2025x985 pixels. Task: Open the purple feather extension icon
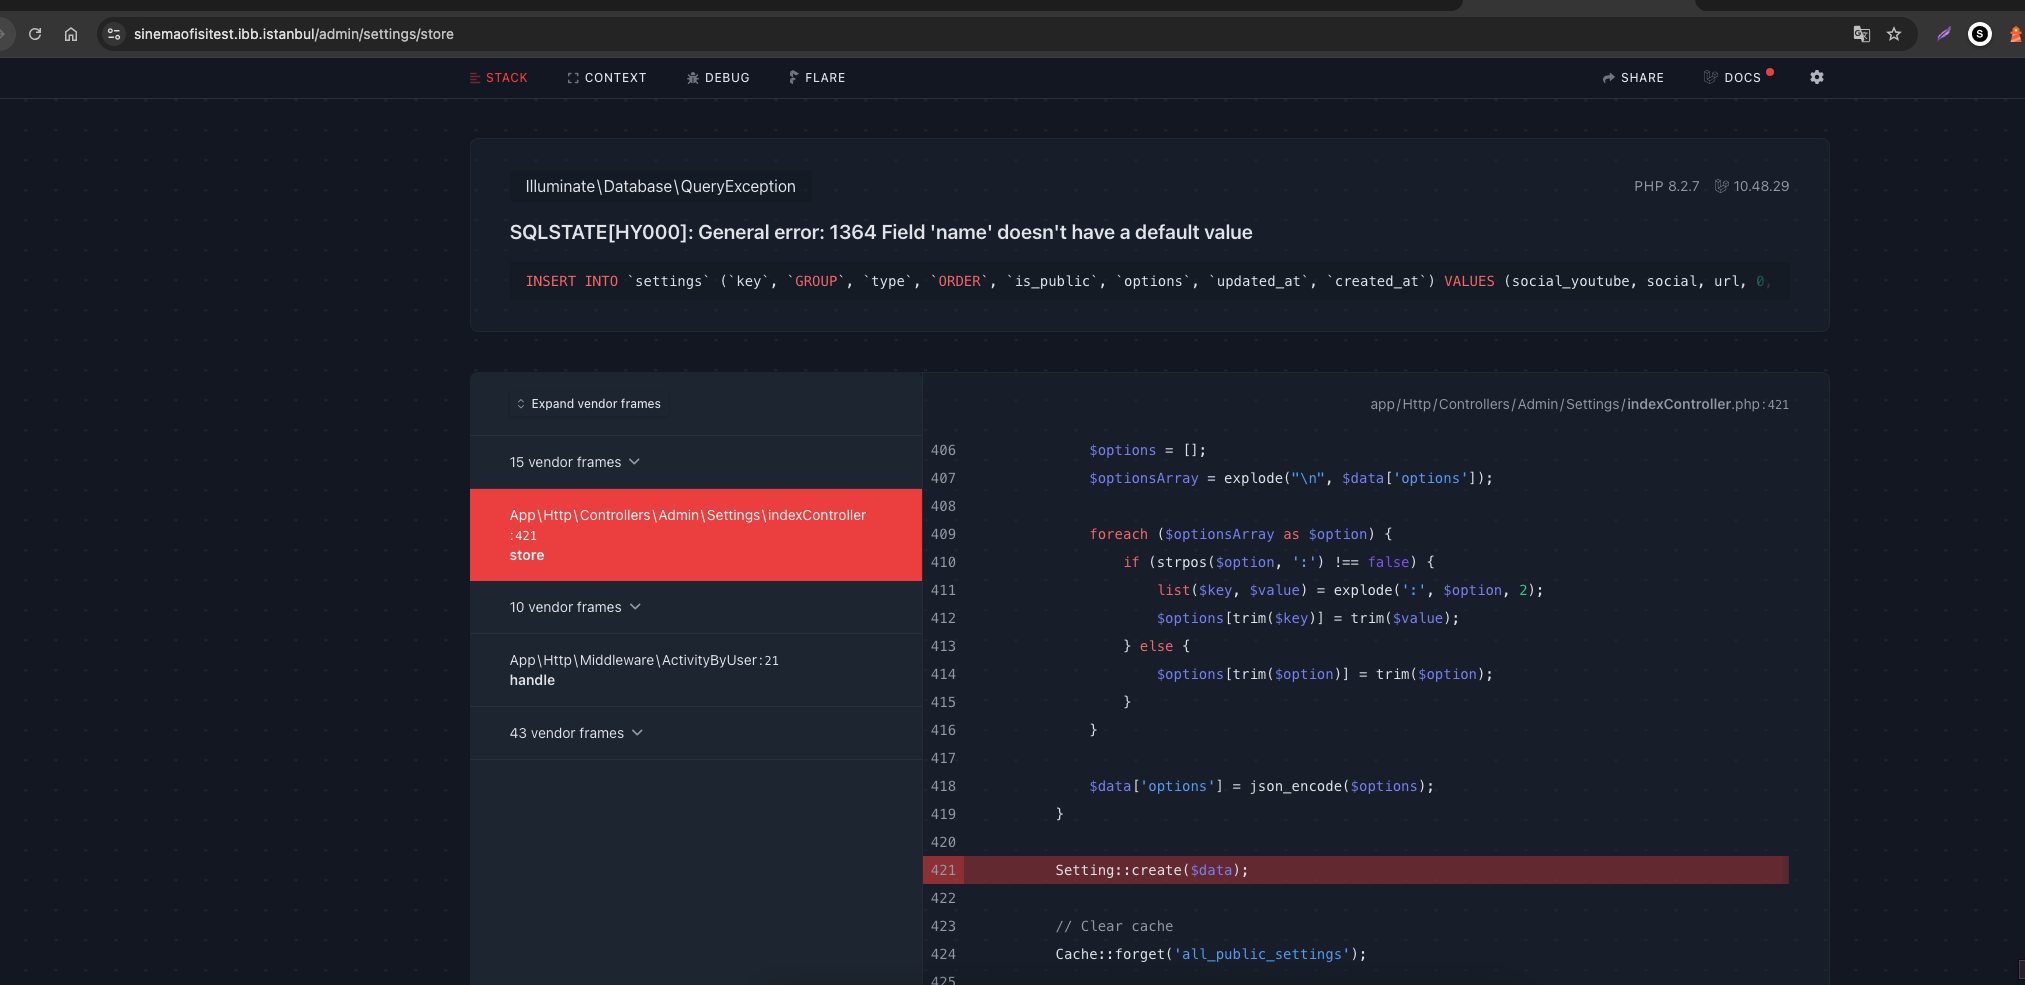coord(1944,34)
